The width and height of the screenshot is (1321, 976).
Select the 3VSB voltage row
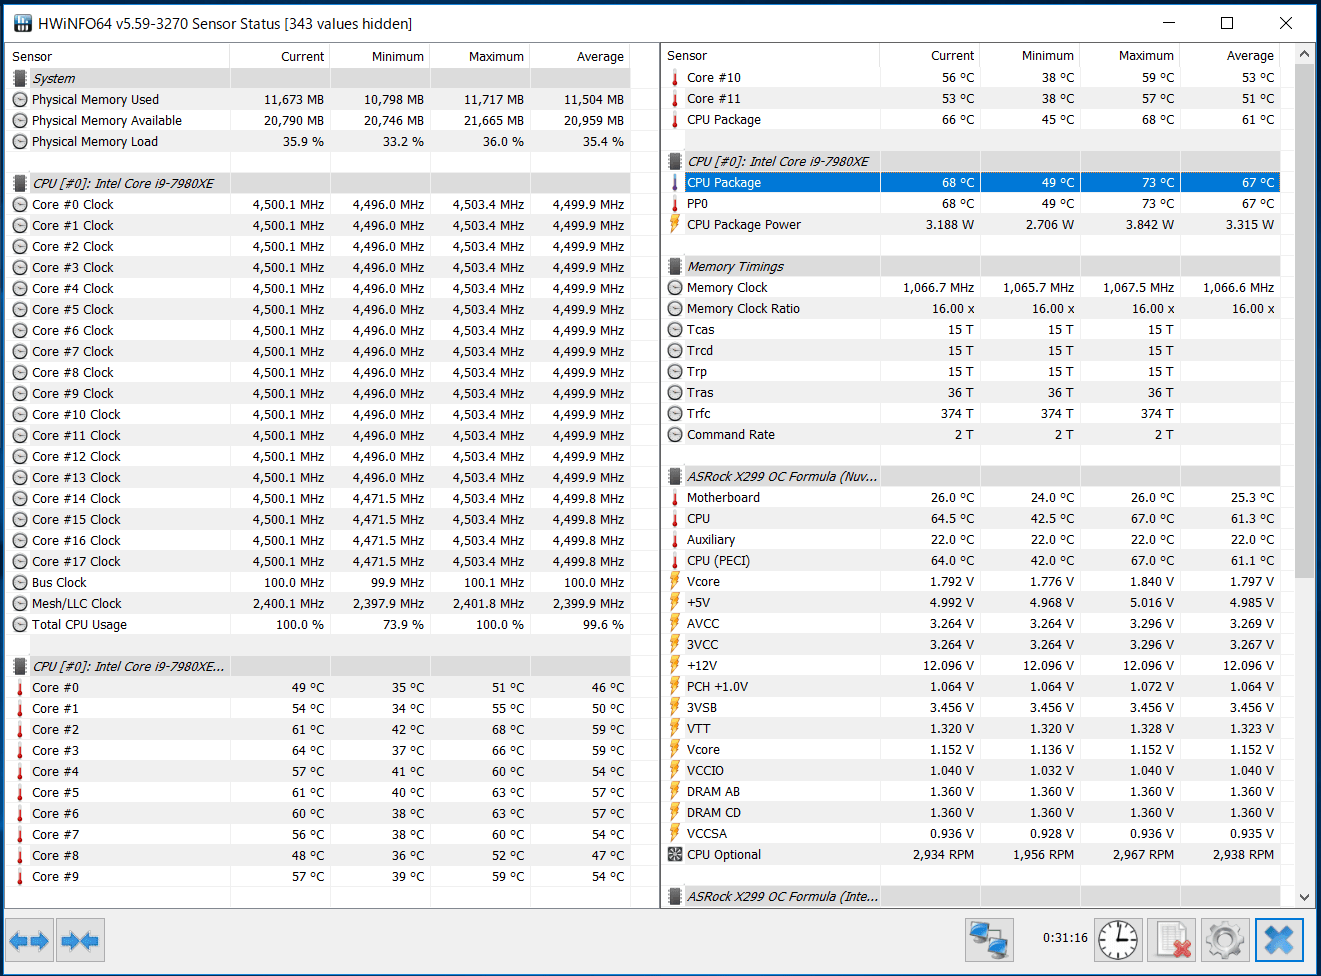click(972, 707)
